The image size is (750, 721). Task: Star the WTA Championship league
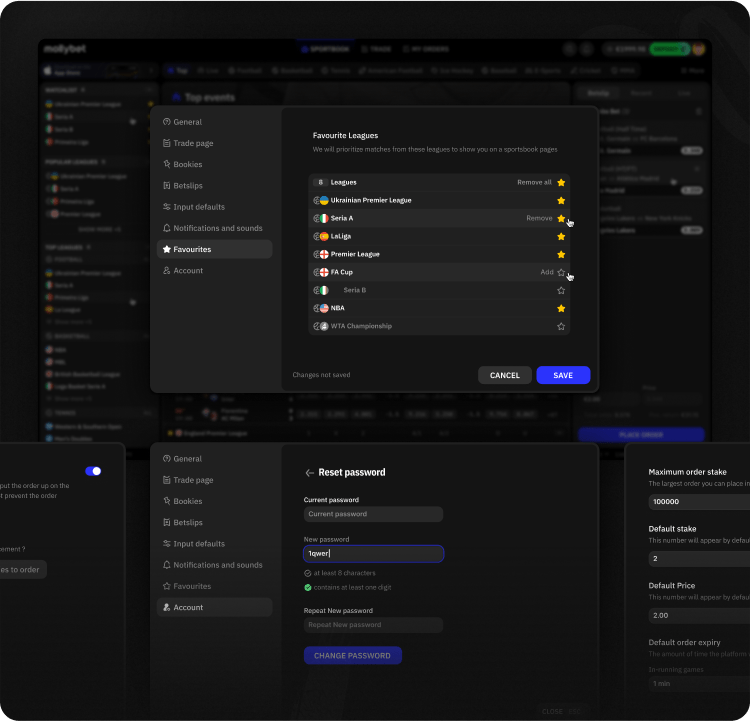coord(561,327)
